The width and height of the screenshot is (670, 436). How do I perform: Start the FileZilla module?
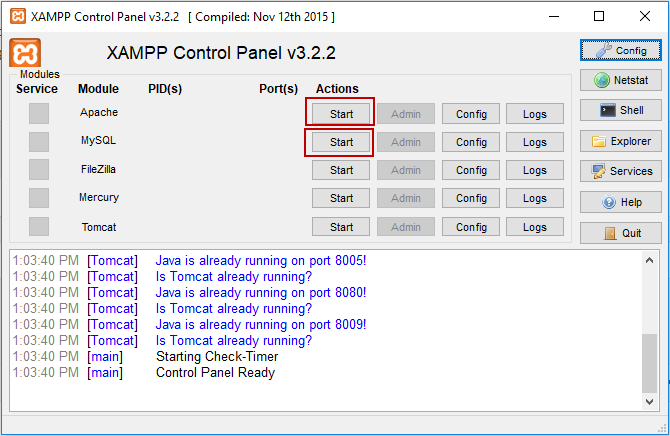(x=341, y=170)
